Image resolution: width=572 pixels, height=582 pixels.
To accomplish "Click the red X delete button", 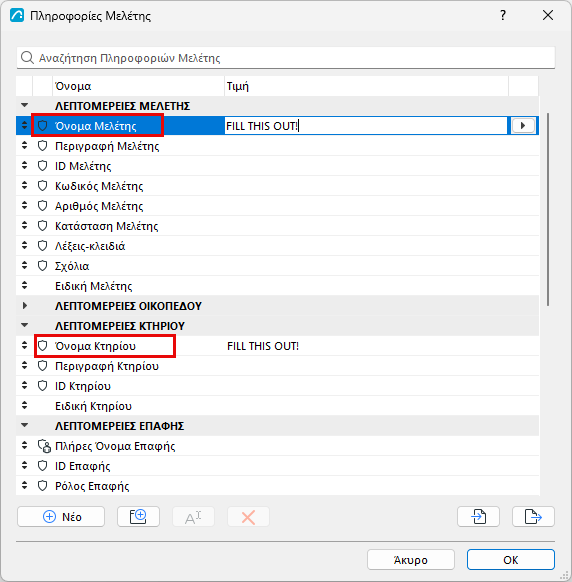I will click(x=248, y=517).
